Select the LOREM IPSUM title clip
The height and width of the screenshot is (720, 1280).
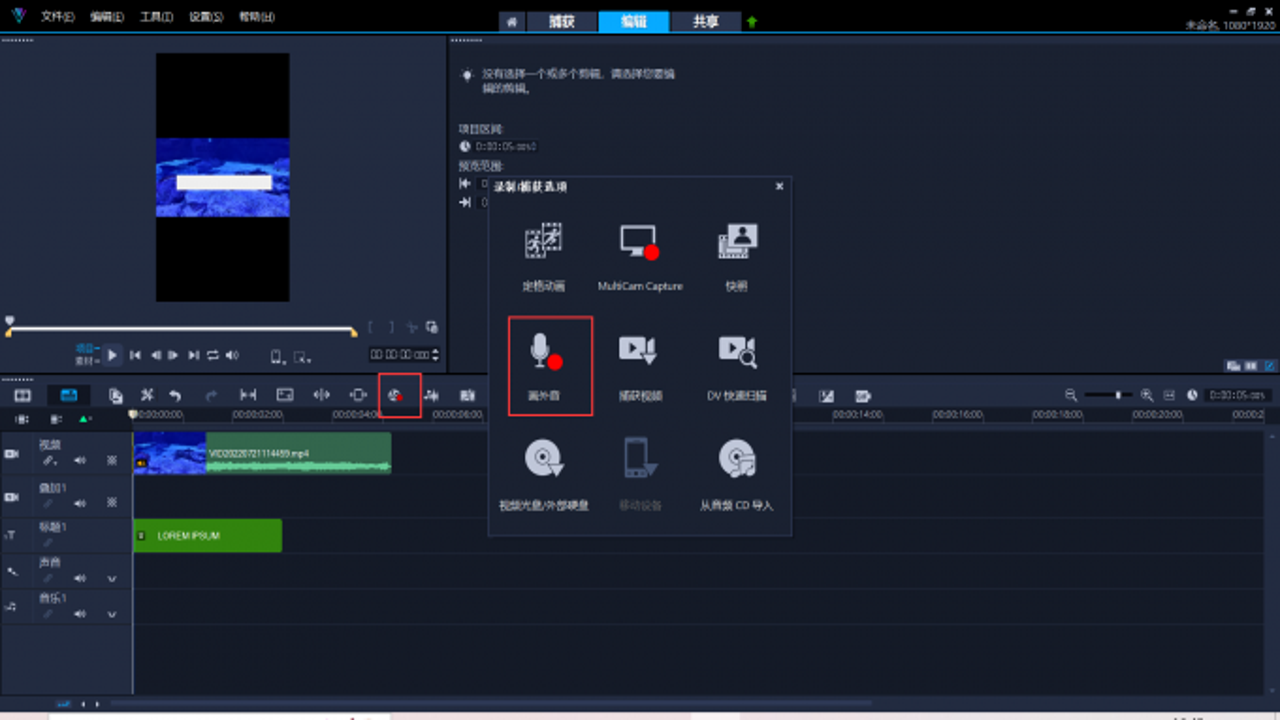[208, 536]
